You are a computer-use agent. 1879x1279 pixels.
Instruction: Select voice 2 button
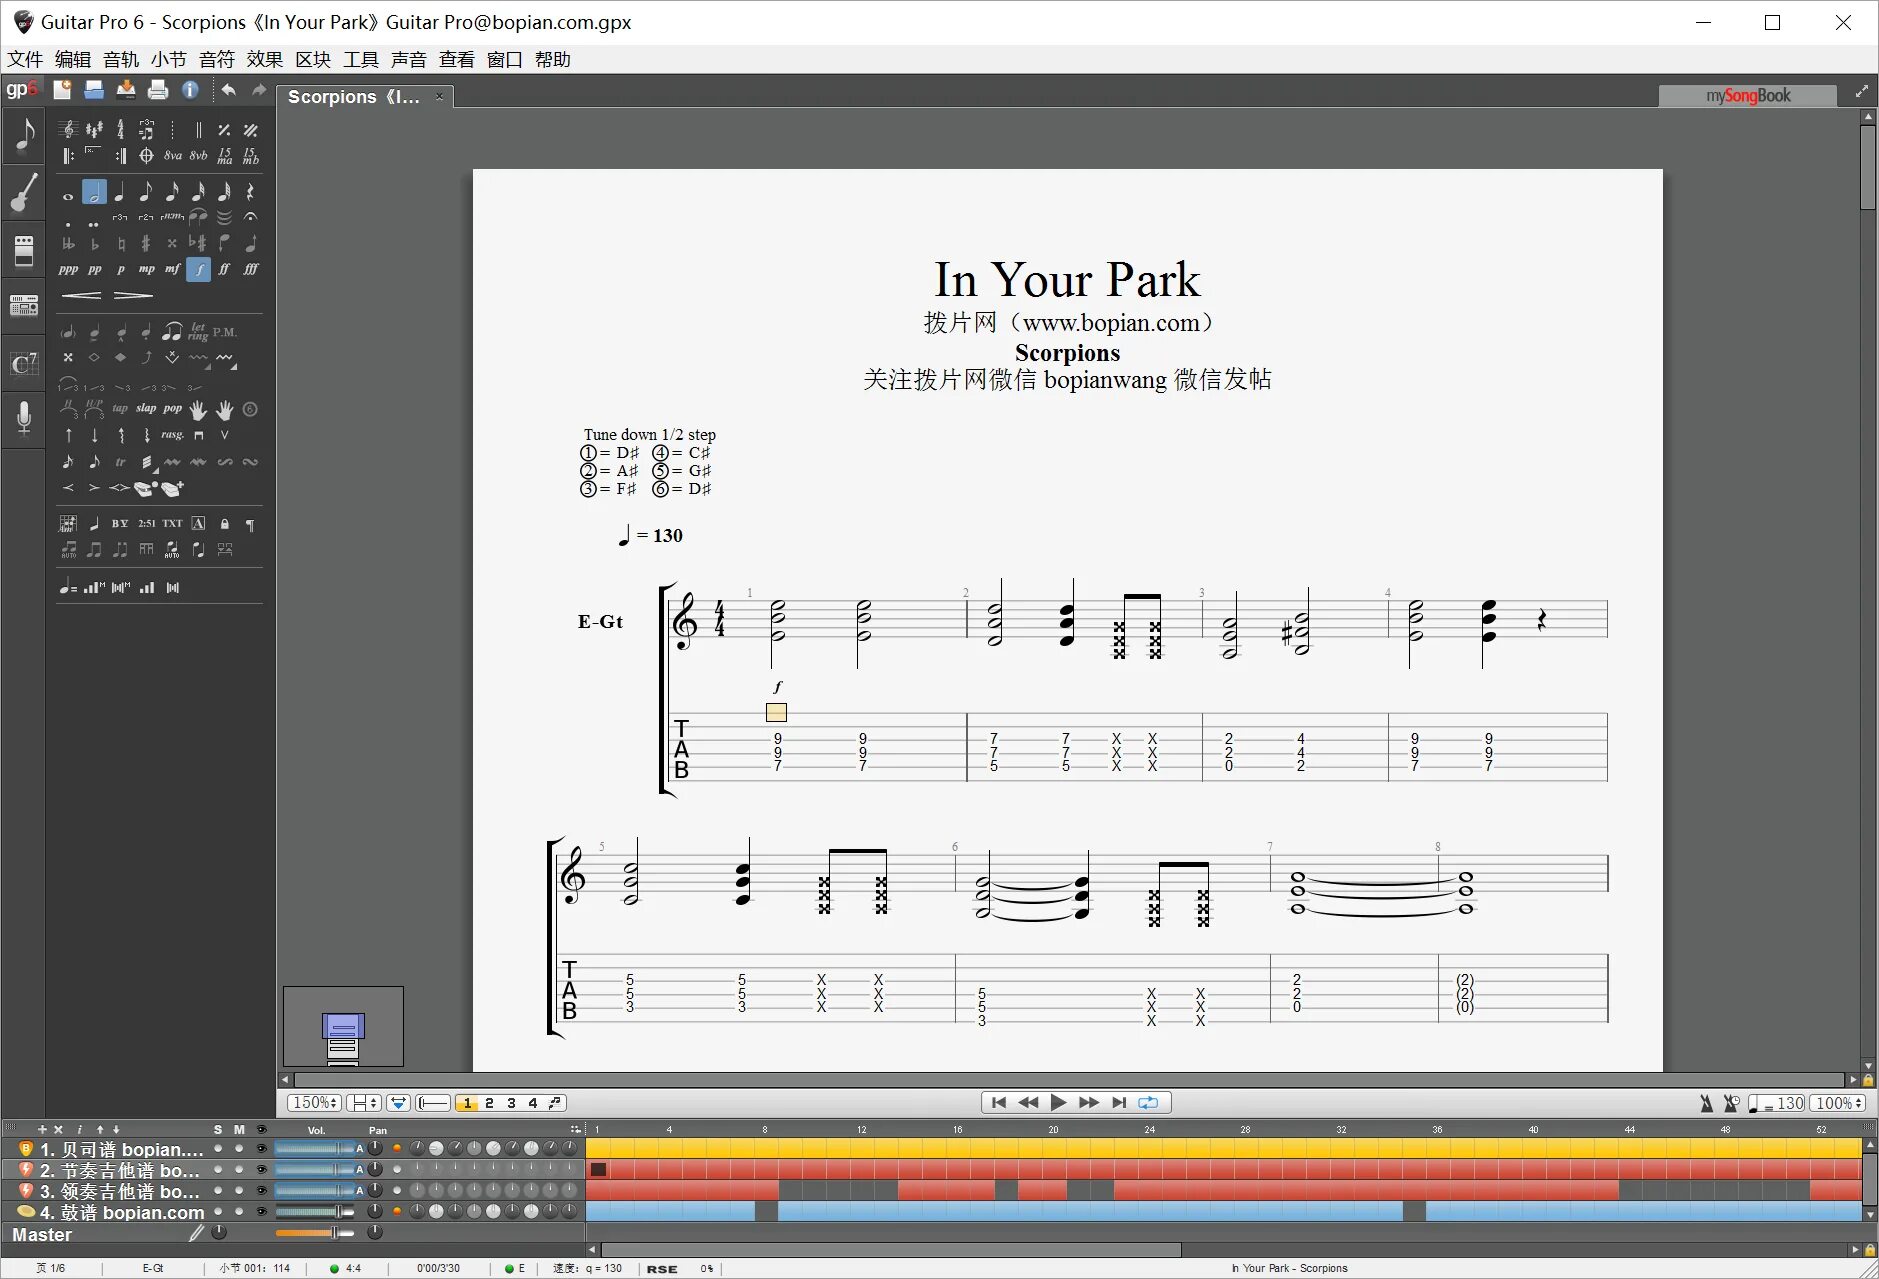point(489,1103)
